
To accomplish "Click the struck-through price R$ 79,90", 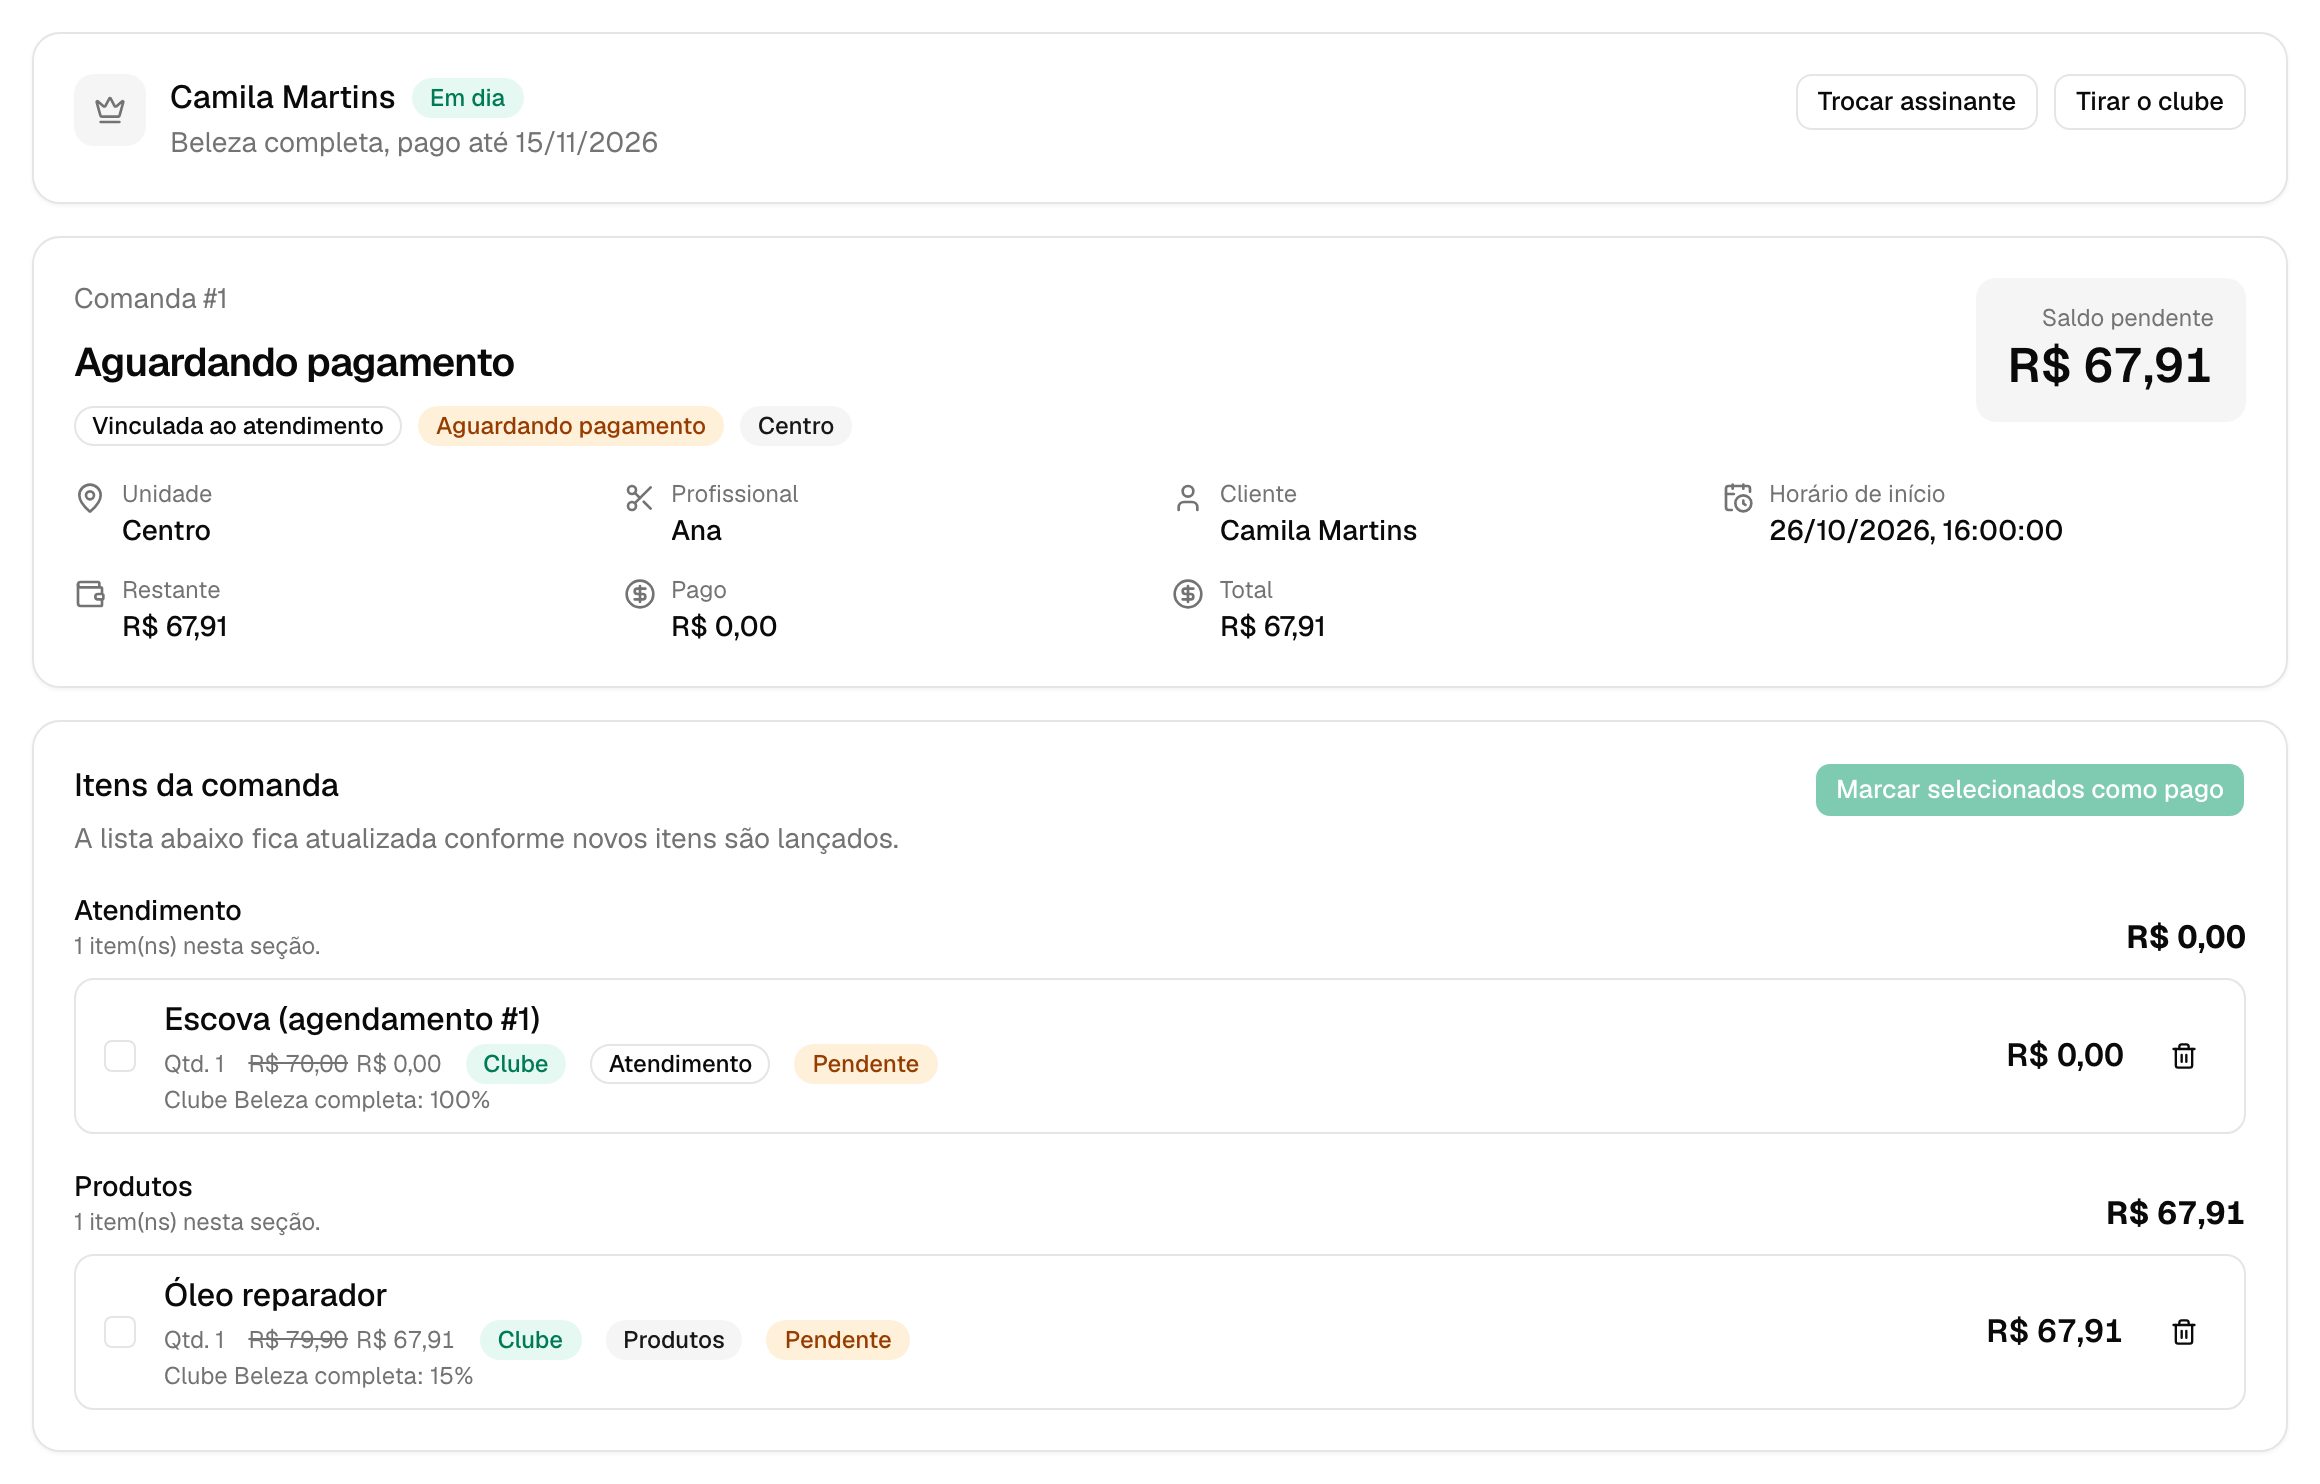I will click(298, 1340).
